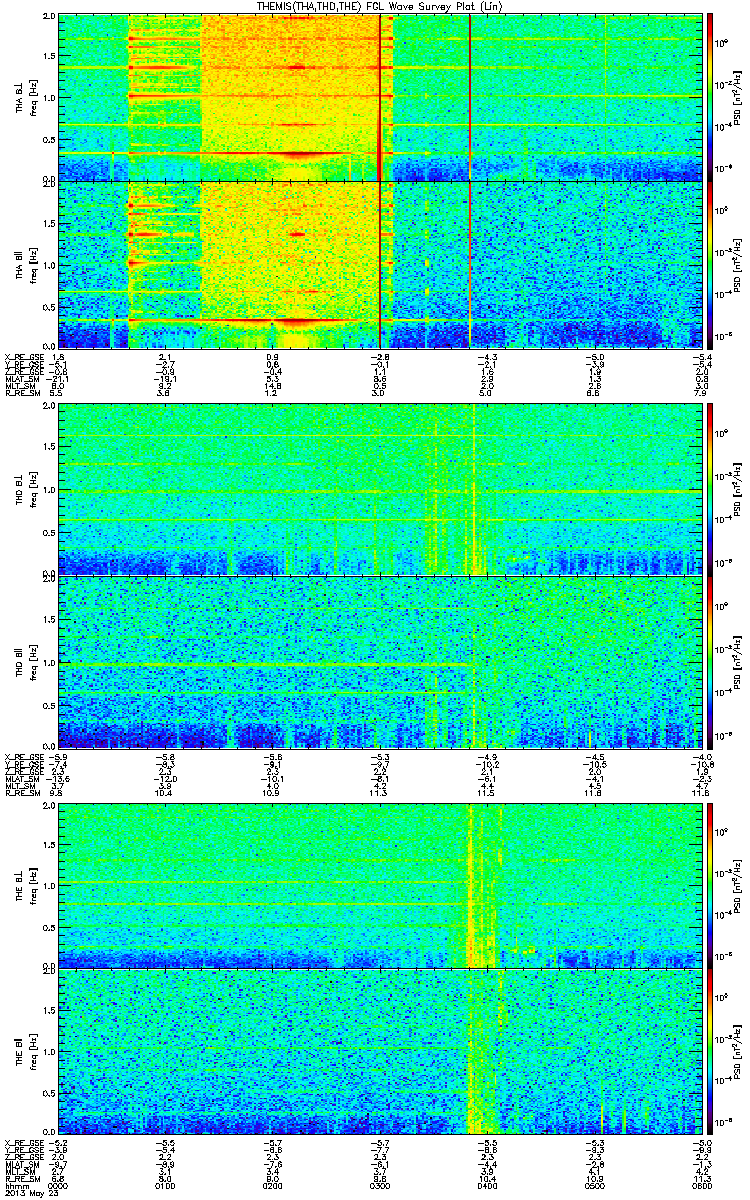Click the THE BL y-axis label

click(x=19, y=885)
